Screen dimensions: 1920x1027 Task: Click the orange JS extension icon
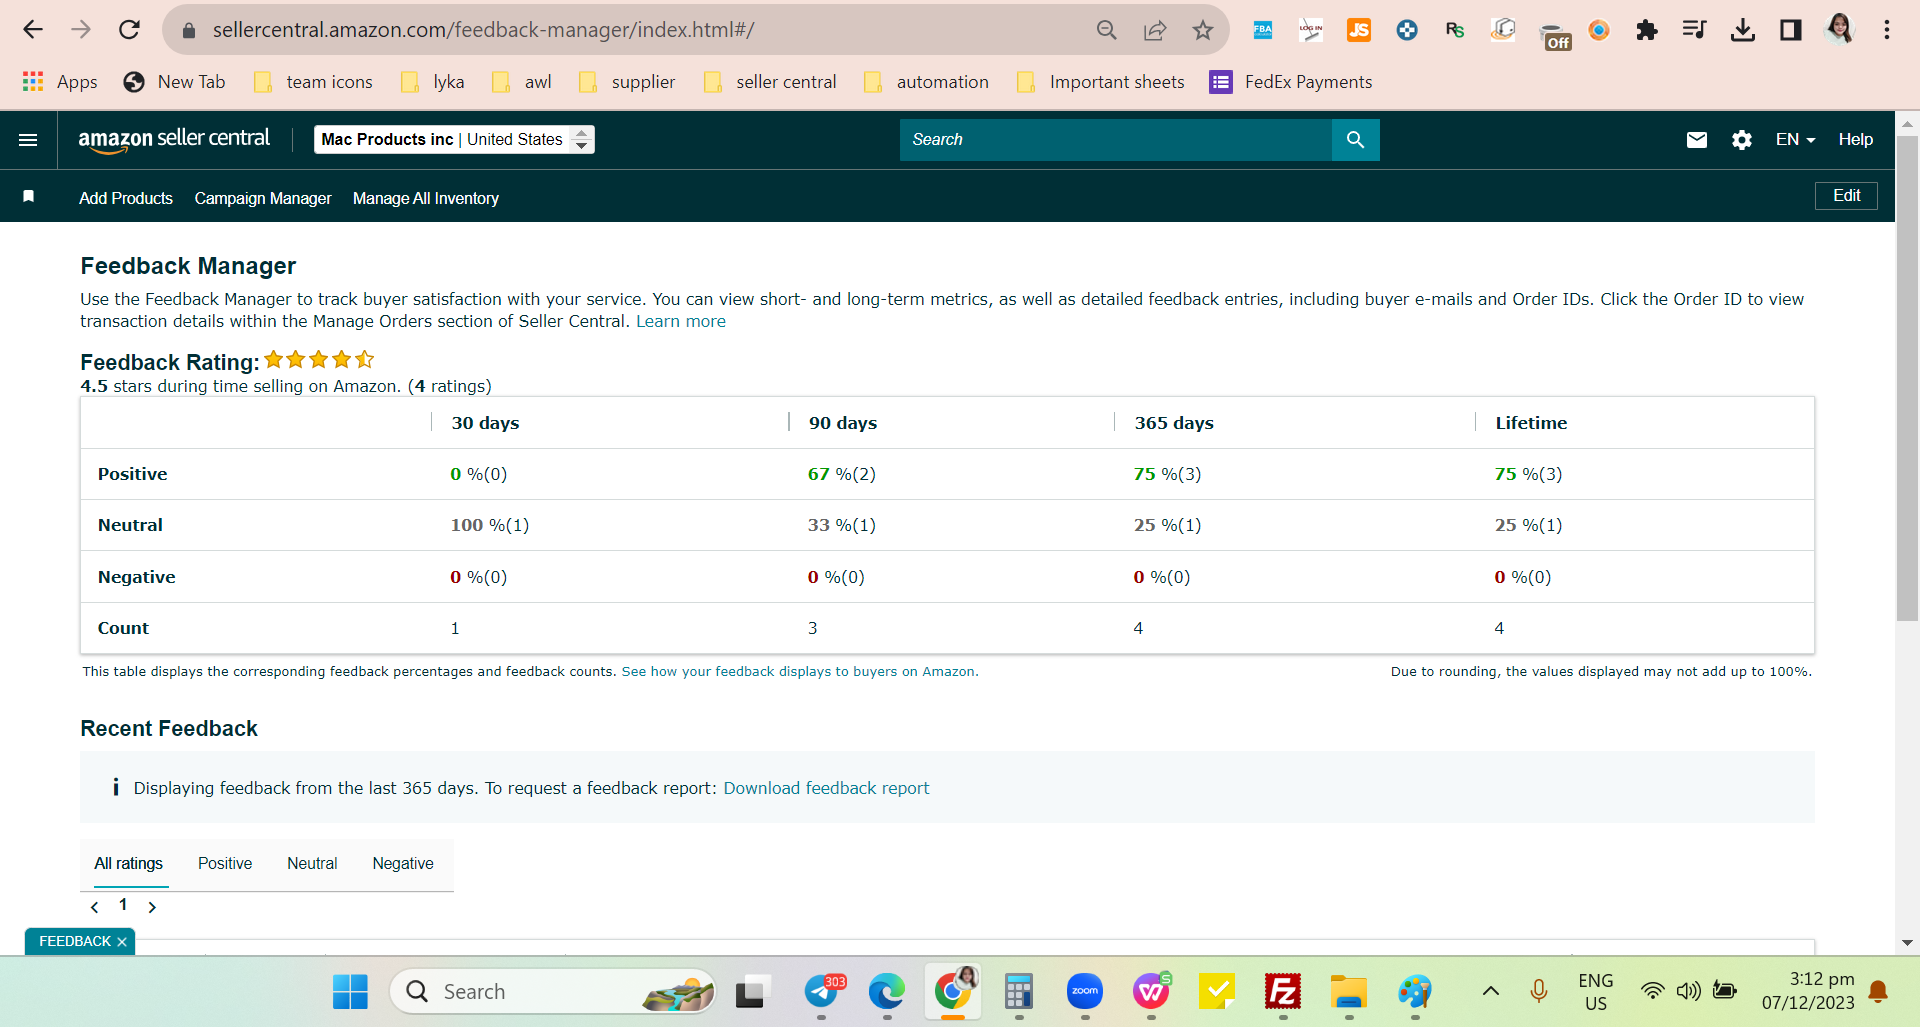[1359, 30]
